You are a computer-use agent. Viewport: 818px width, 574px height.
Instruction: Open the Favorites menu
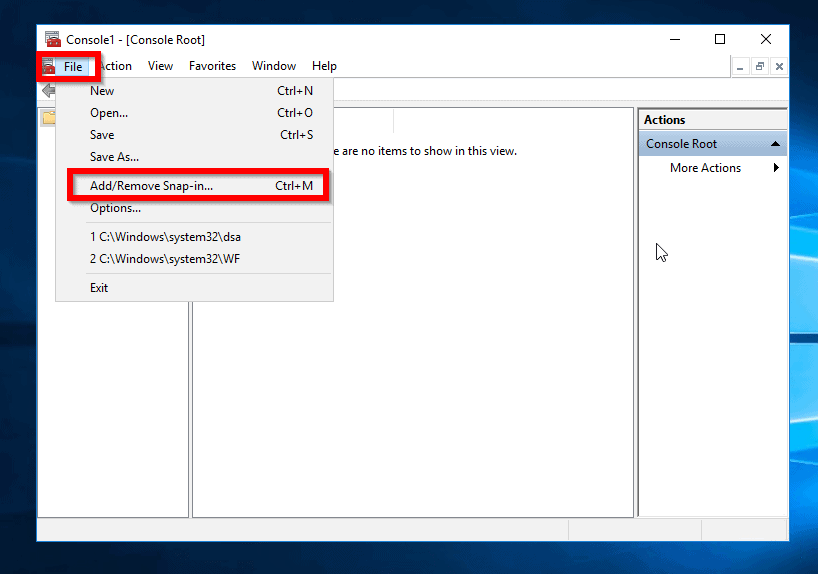tap(212, 66)
